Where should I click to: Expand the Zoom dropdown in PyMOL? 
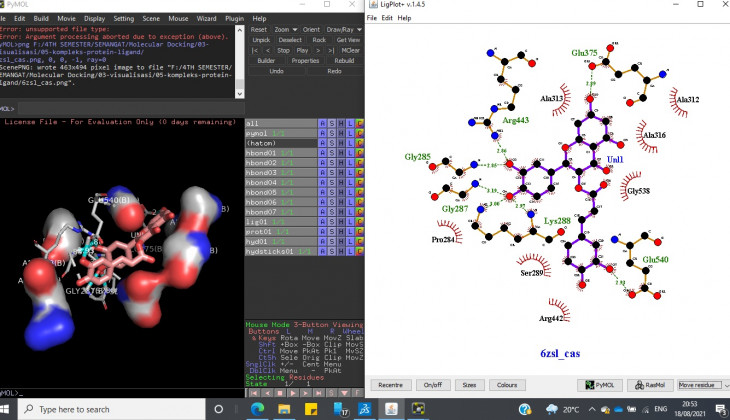[286, 29]
